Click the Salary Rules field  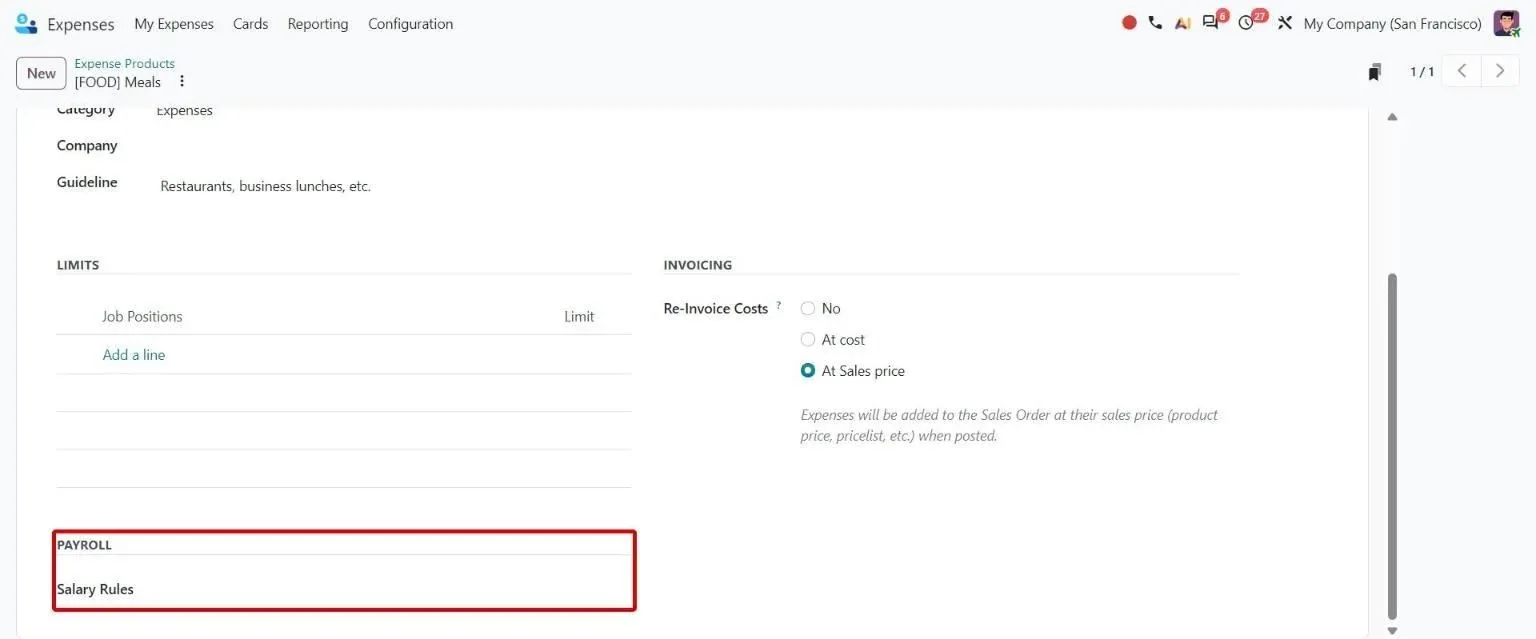394,589
